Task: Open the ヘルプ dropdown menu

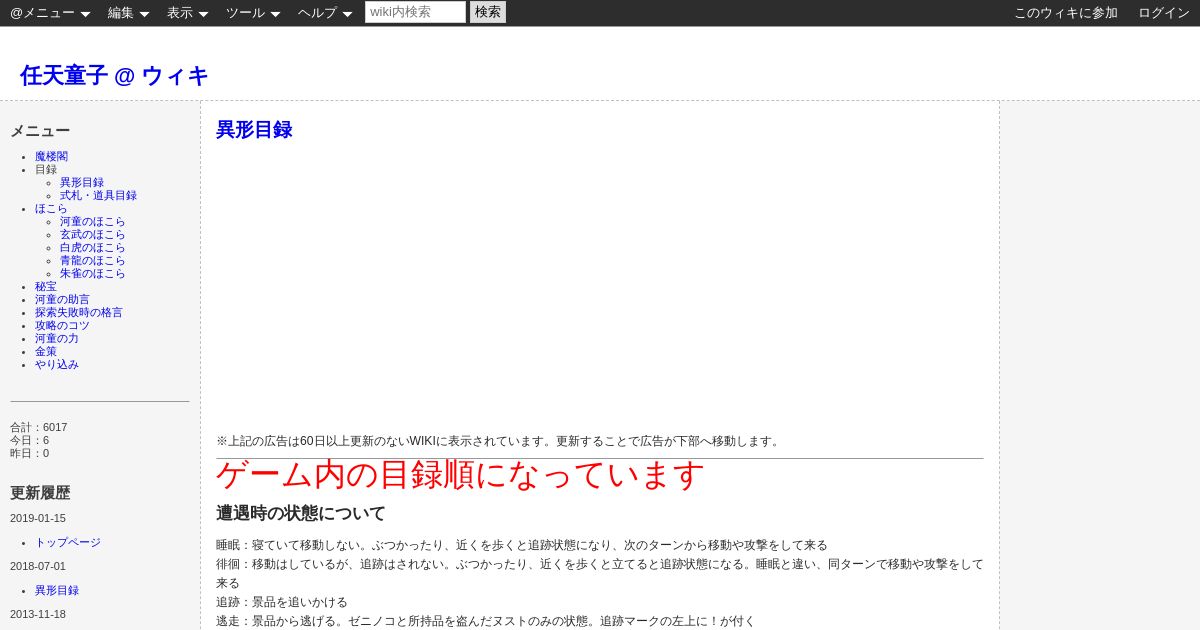Action: click(325, 13)
